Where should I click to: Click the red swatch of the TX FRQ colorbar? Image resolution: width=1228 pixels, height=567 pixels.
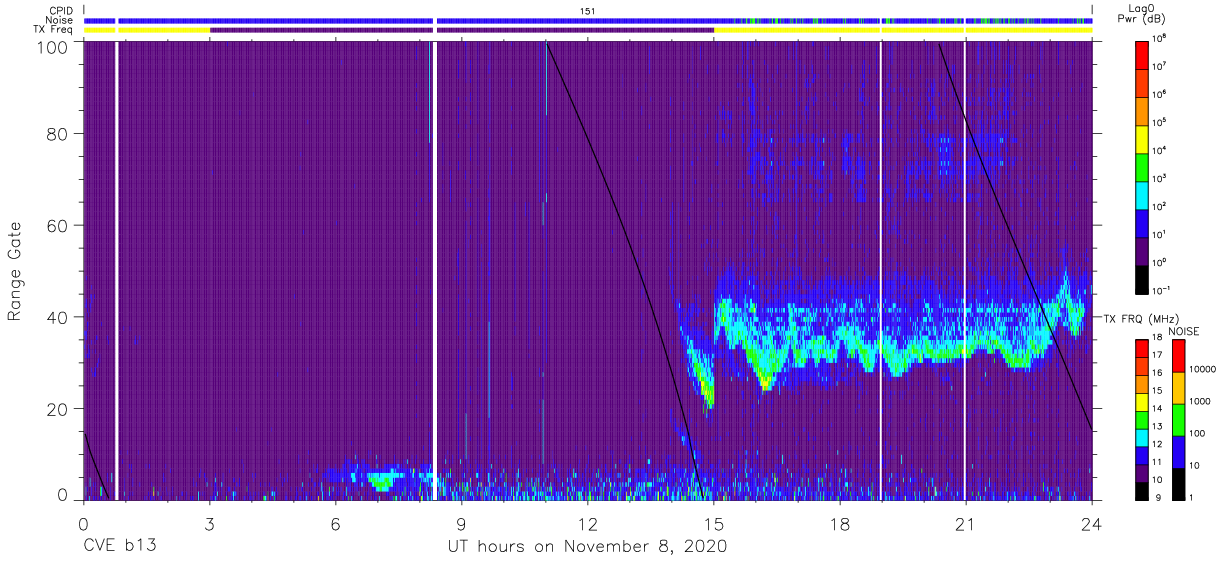(x=1141, y=349)
